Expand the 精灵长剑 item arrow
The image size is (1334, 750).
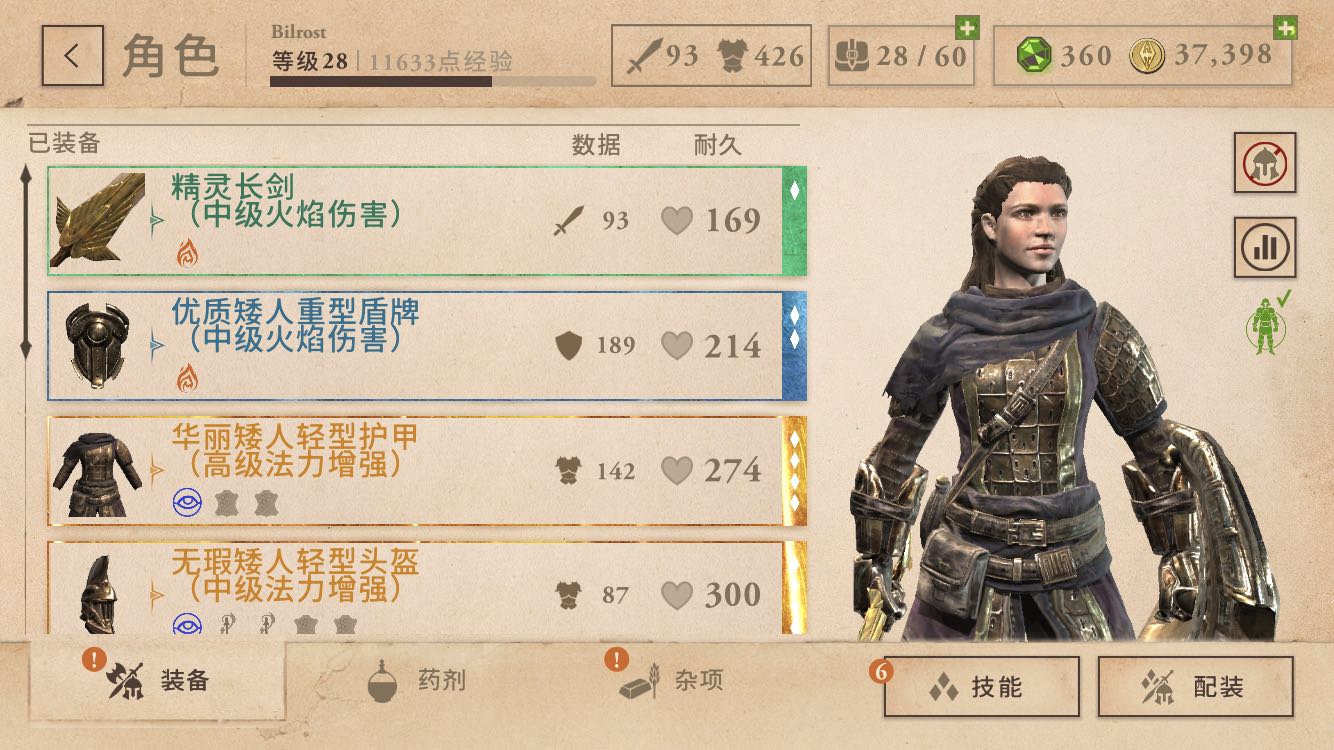tap(157, 219)
